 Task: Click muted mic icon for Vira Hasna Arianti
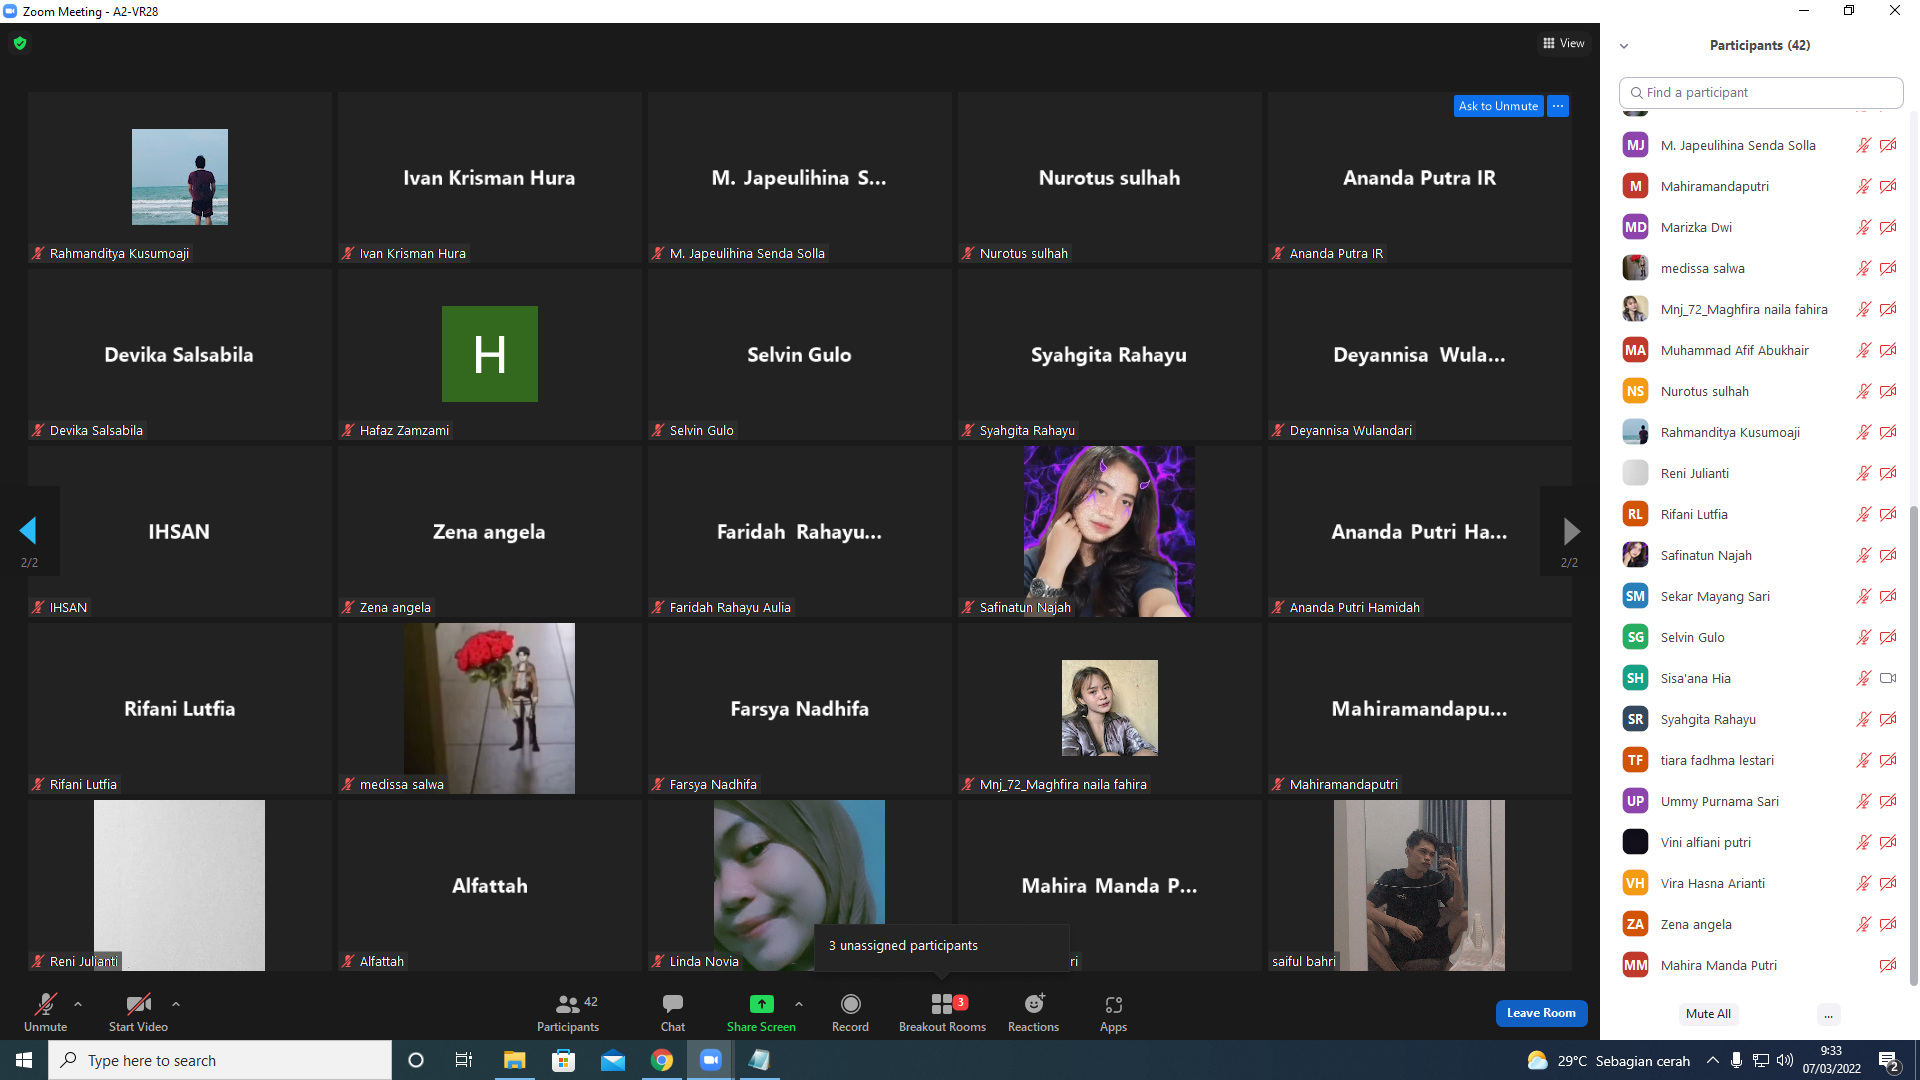[1864, 883]
